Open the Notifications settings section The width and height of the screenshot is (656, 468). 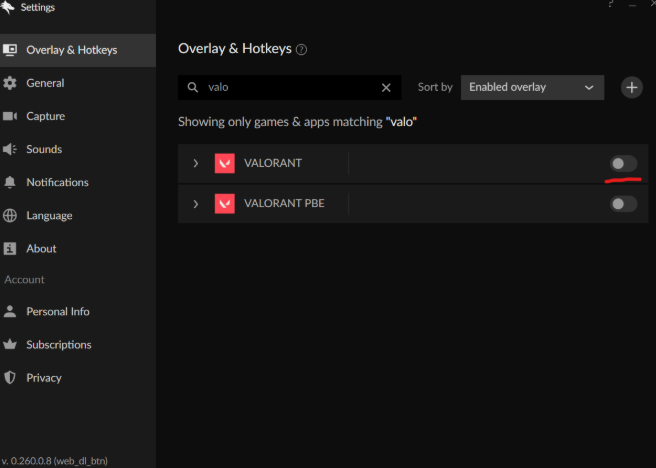click(57, 182)
